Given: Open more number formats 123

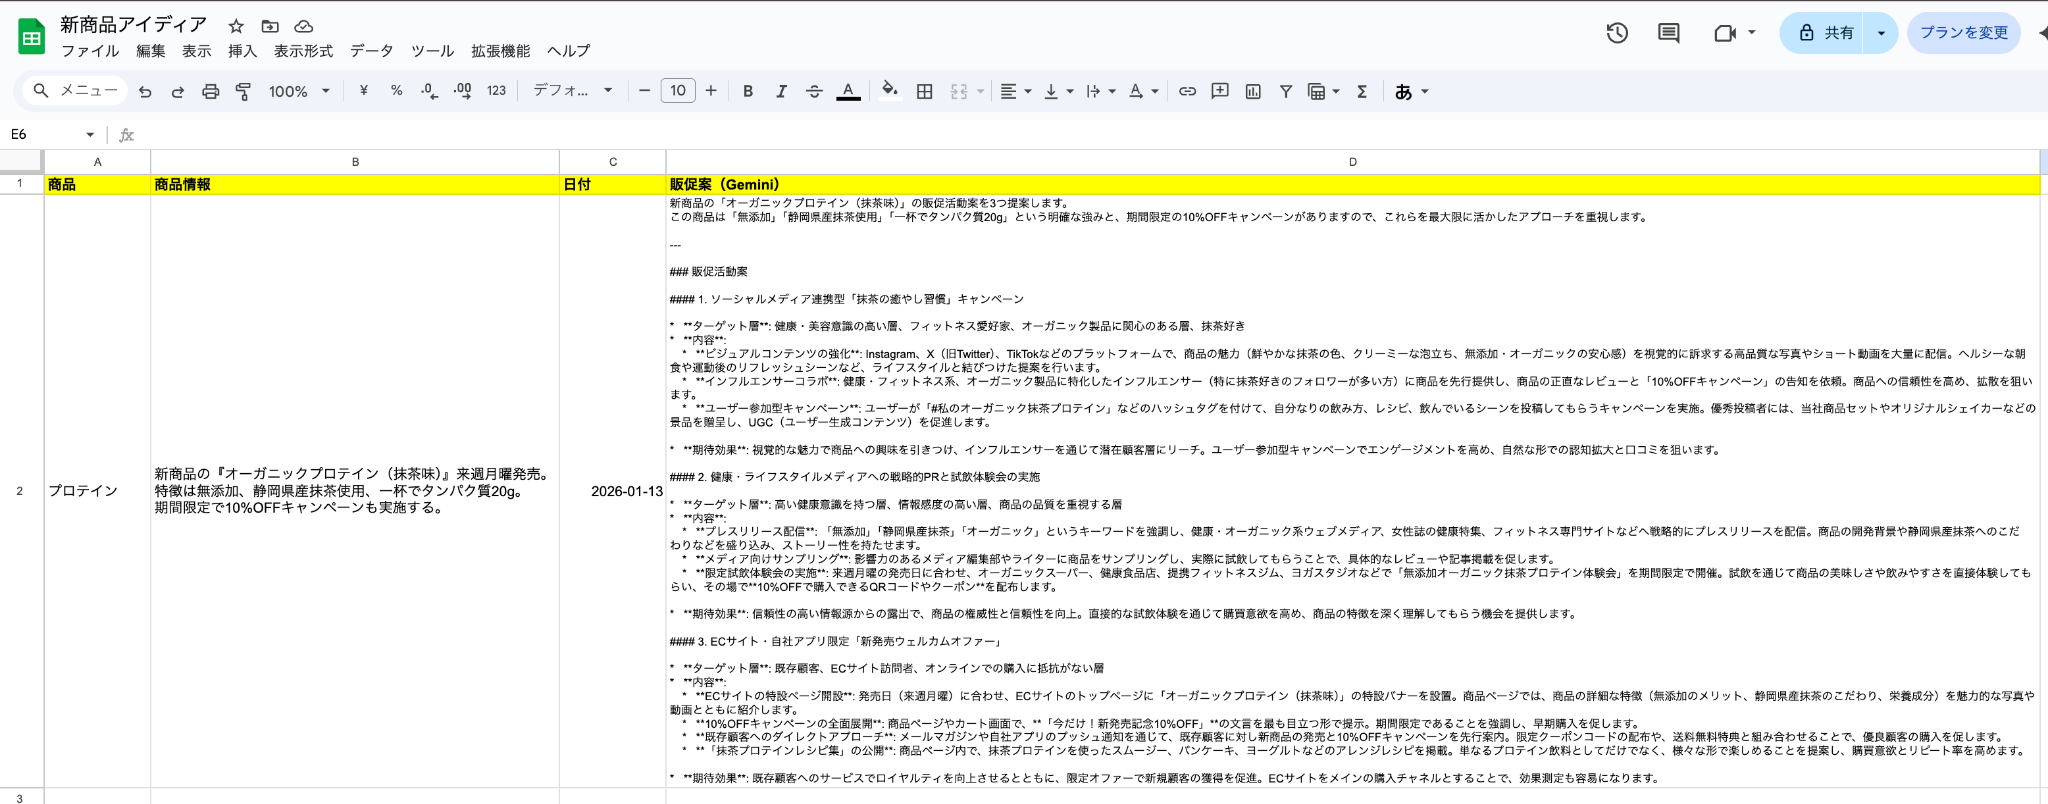Looking at the screenshot, I should tap(496, 91).
